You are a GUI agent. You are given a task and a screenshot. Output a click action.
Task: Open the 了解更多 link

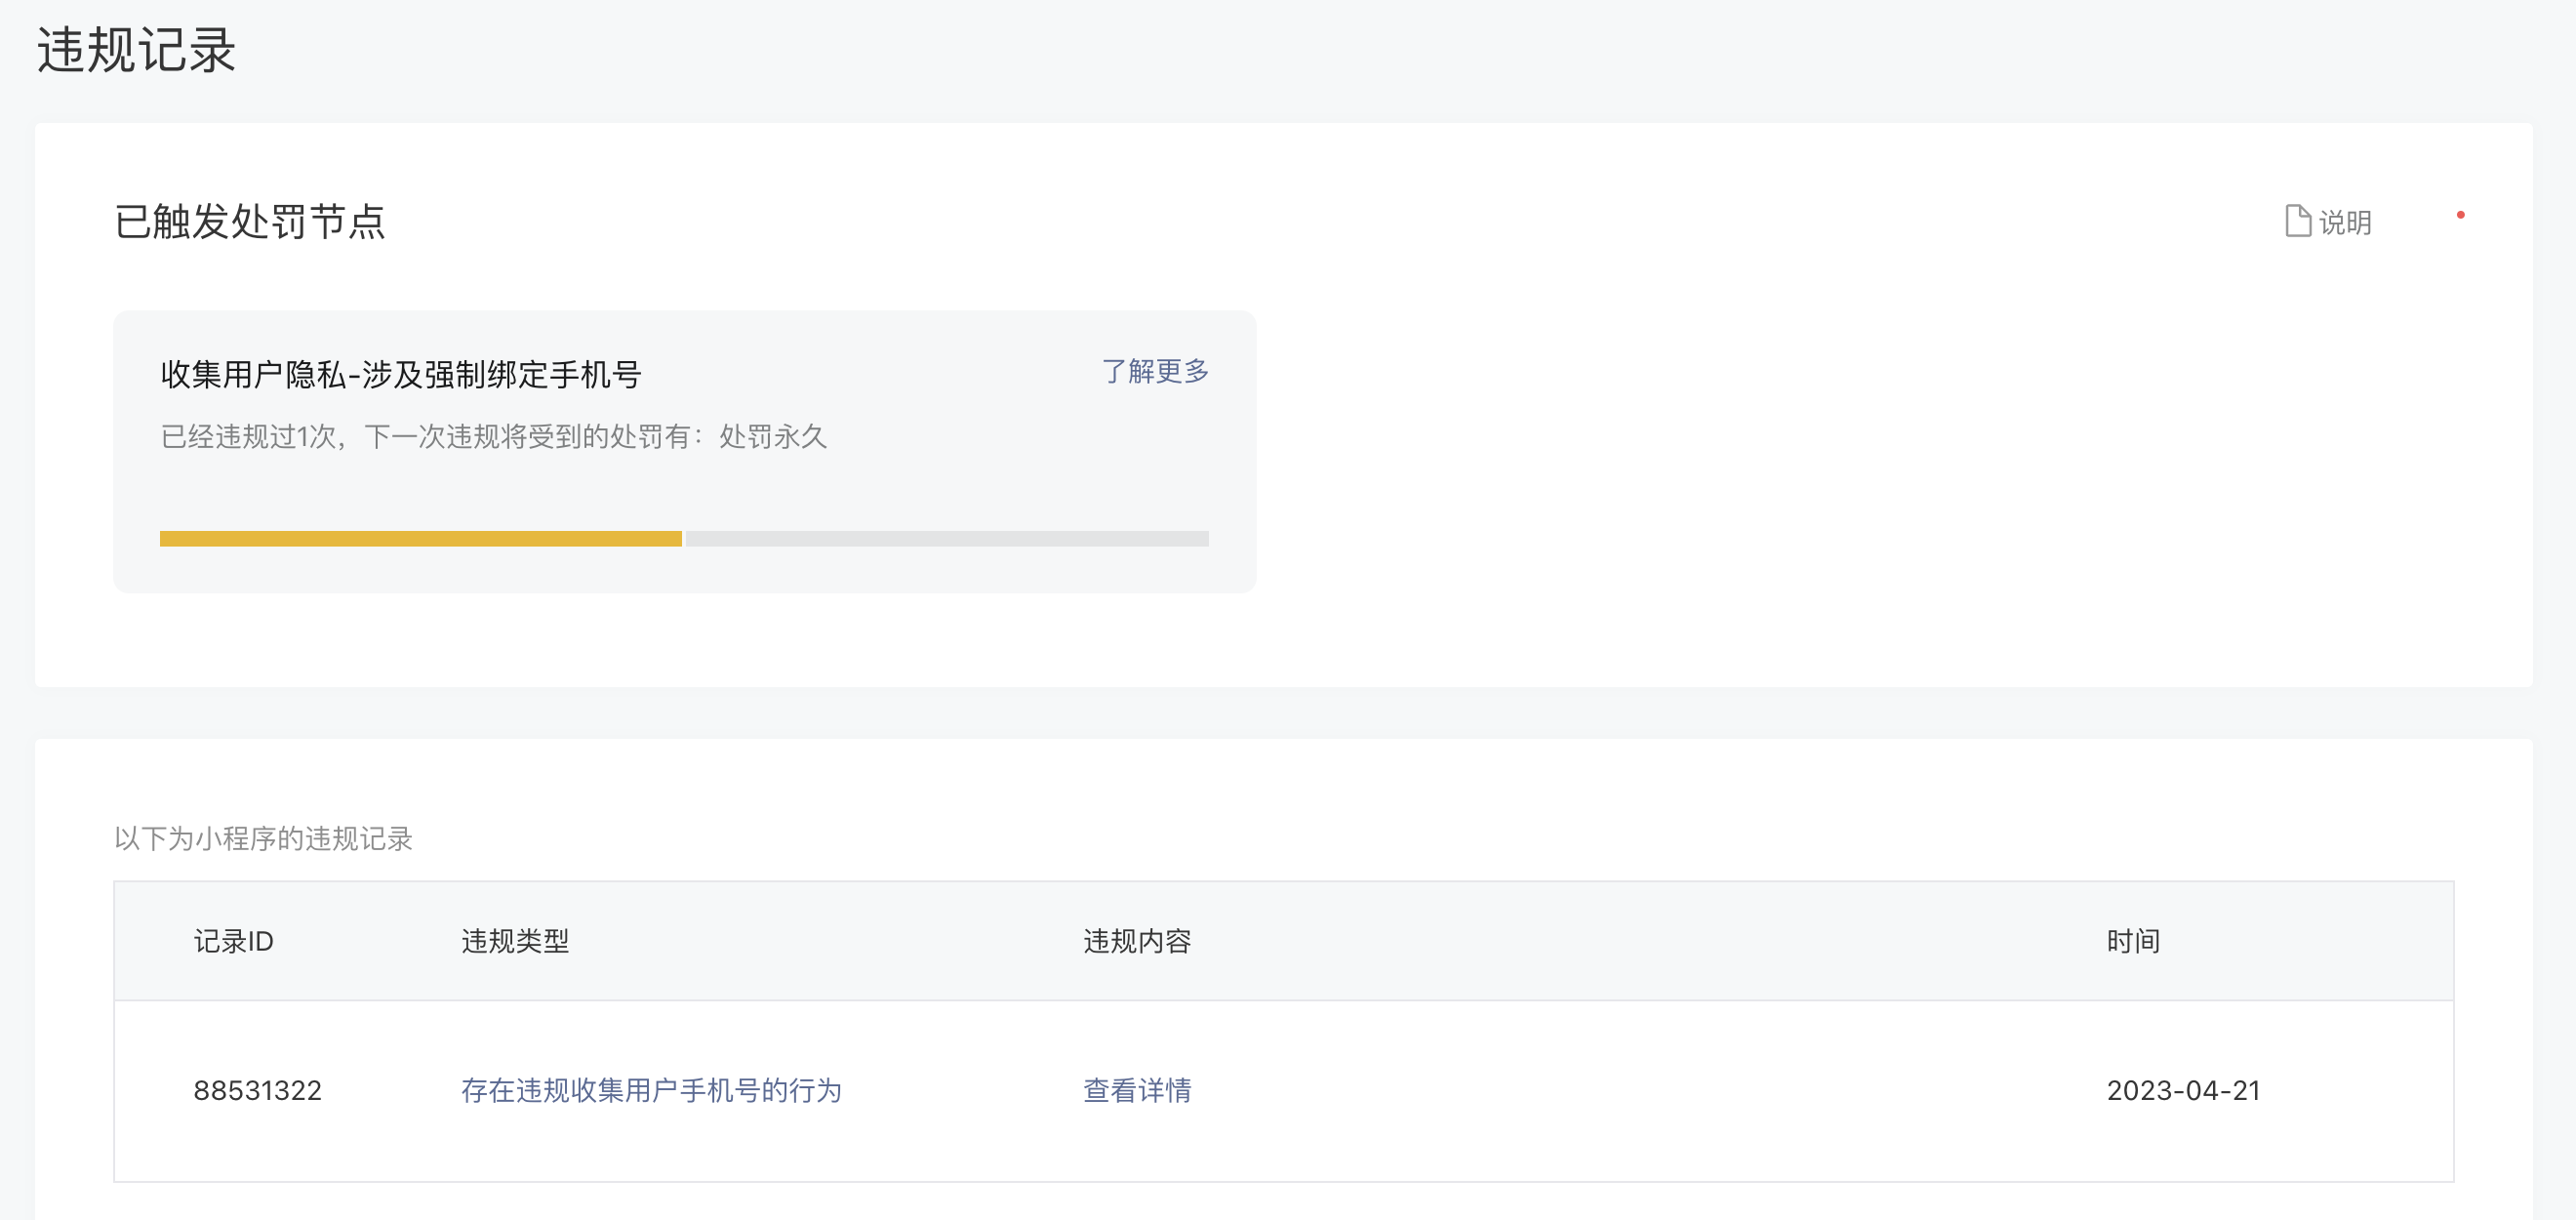pyautogui.click(x=1155, y=371)
